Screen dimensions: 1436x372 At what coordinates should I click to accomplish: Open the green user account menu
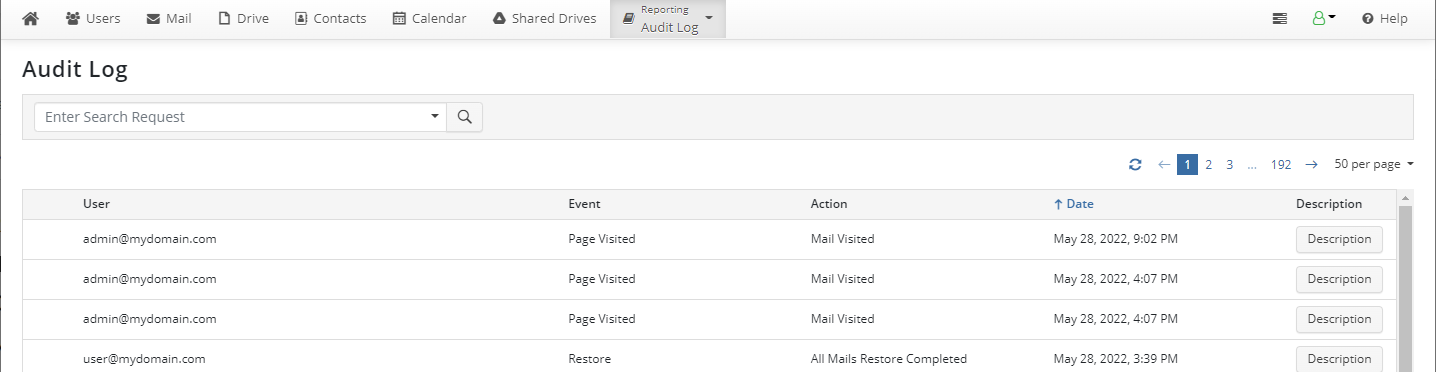click(x=1324, y=18)
